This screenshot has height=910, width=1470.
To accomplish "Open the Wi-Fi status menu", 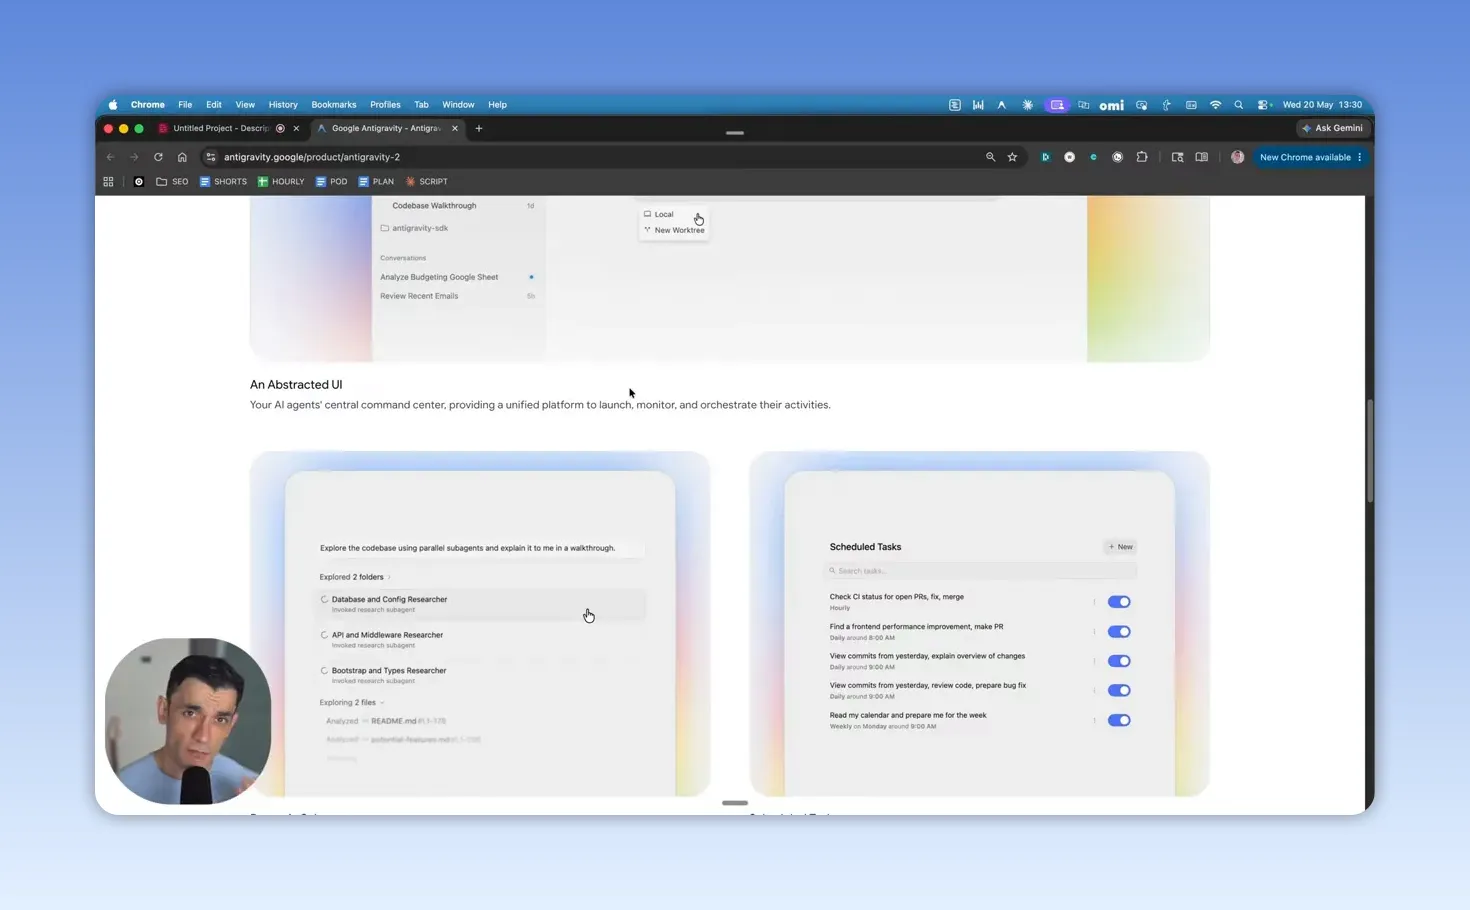I will click(1215, 105).
